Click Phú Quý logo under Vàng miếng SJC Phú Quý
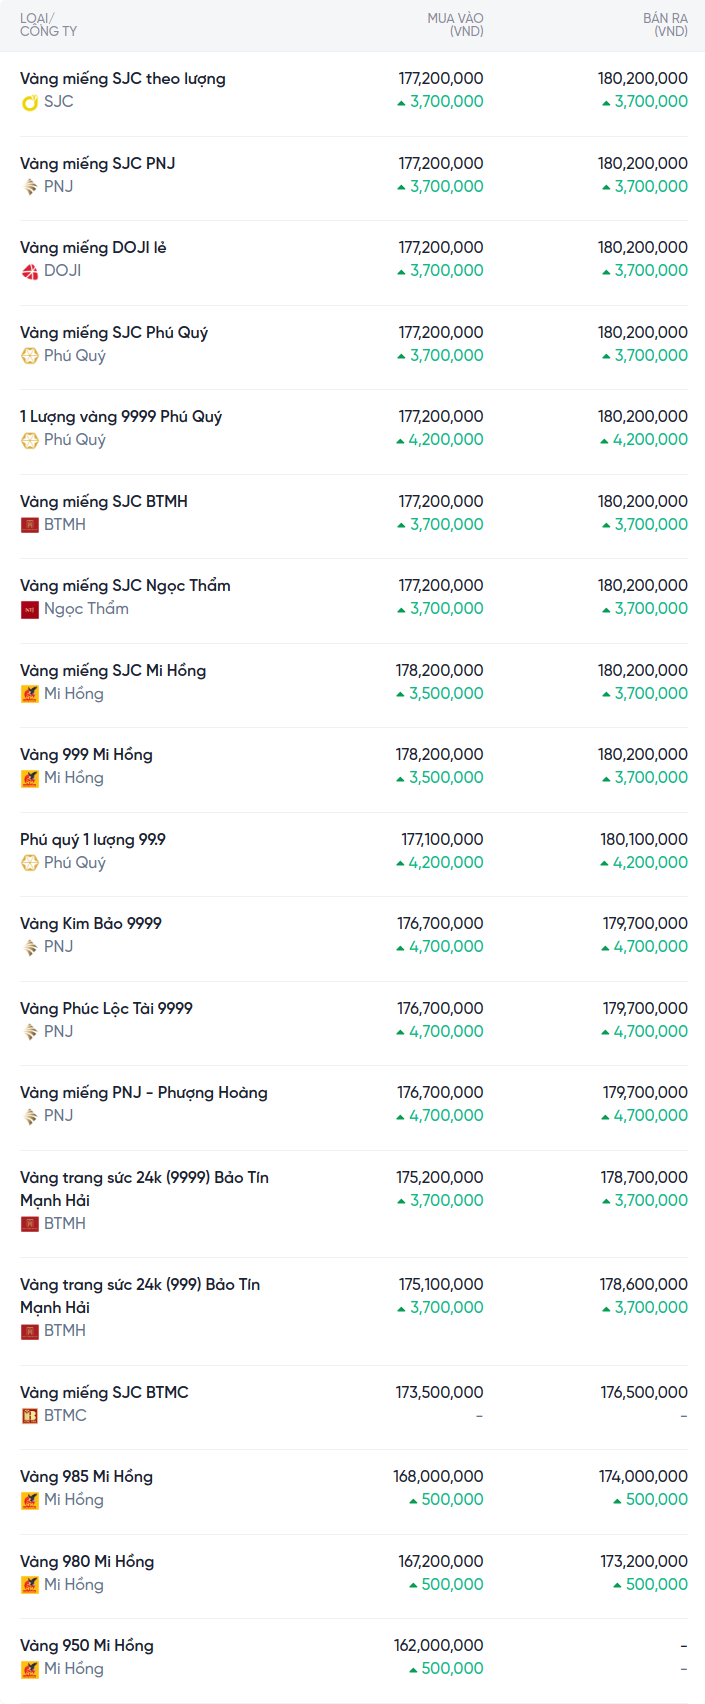 [x=30, y=356]
